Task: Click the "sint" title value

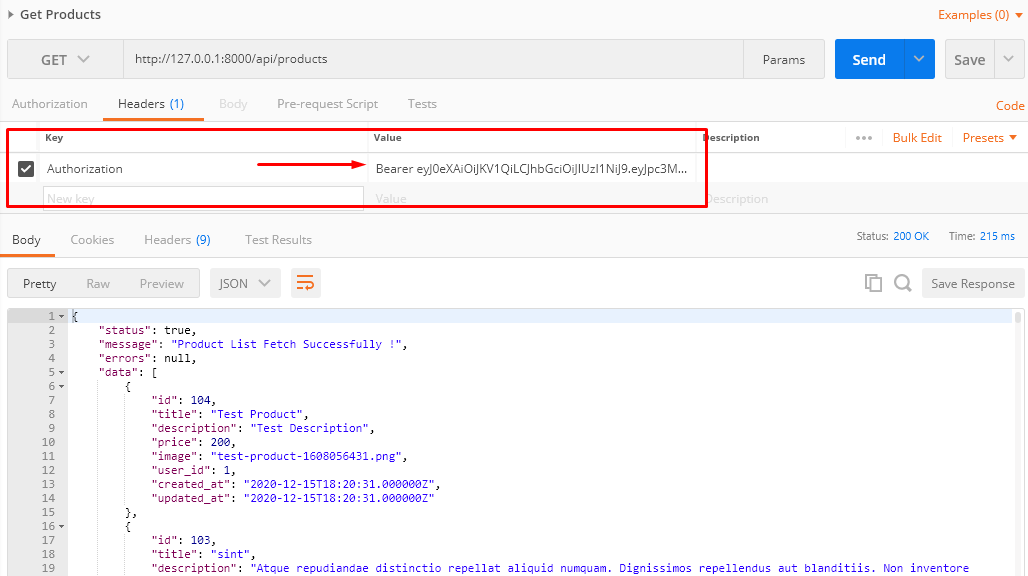Action: point(230,554)
